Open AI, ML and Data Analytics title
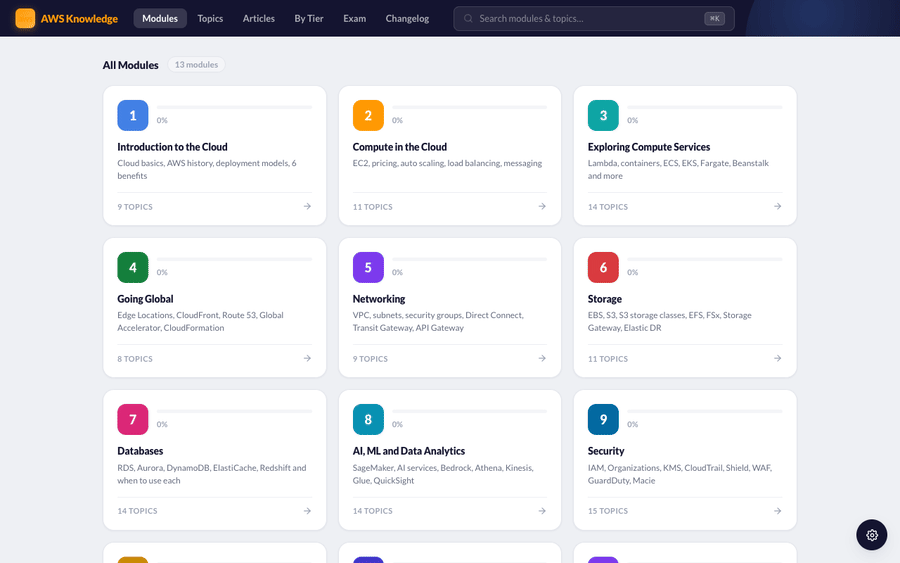Image resolution: width=900 pixels, height=563 pixels. tap(409, 451)
